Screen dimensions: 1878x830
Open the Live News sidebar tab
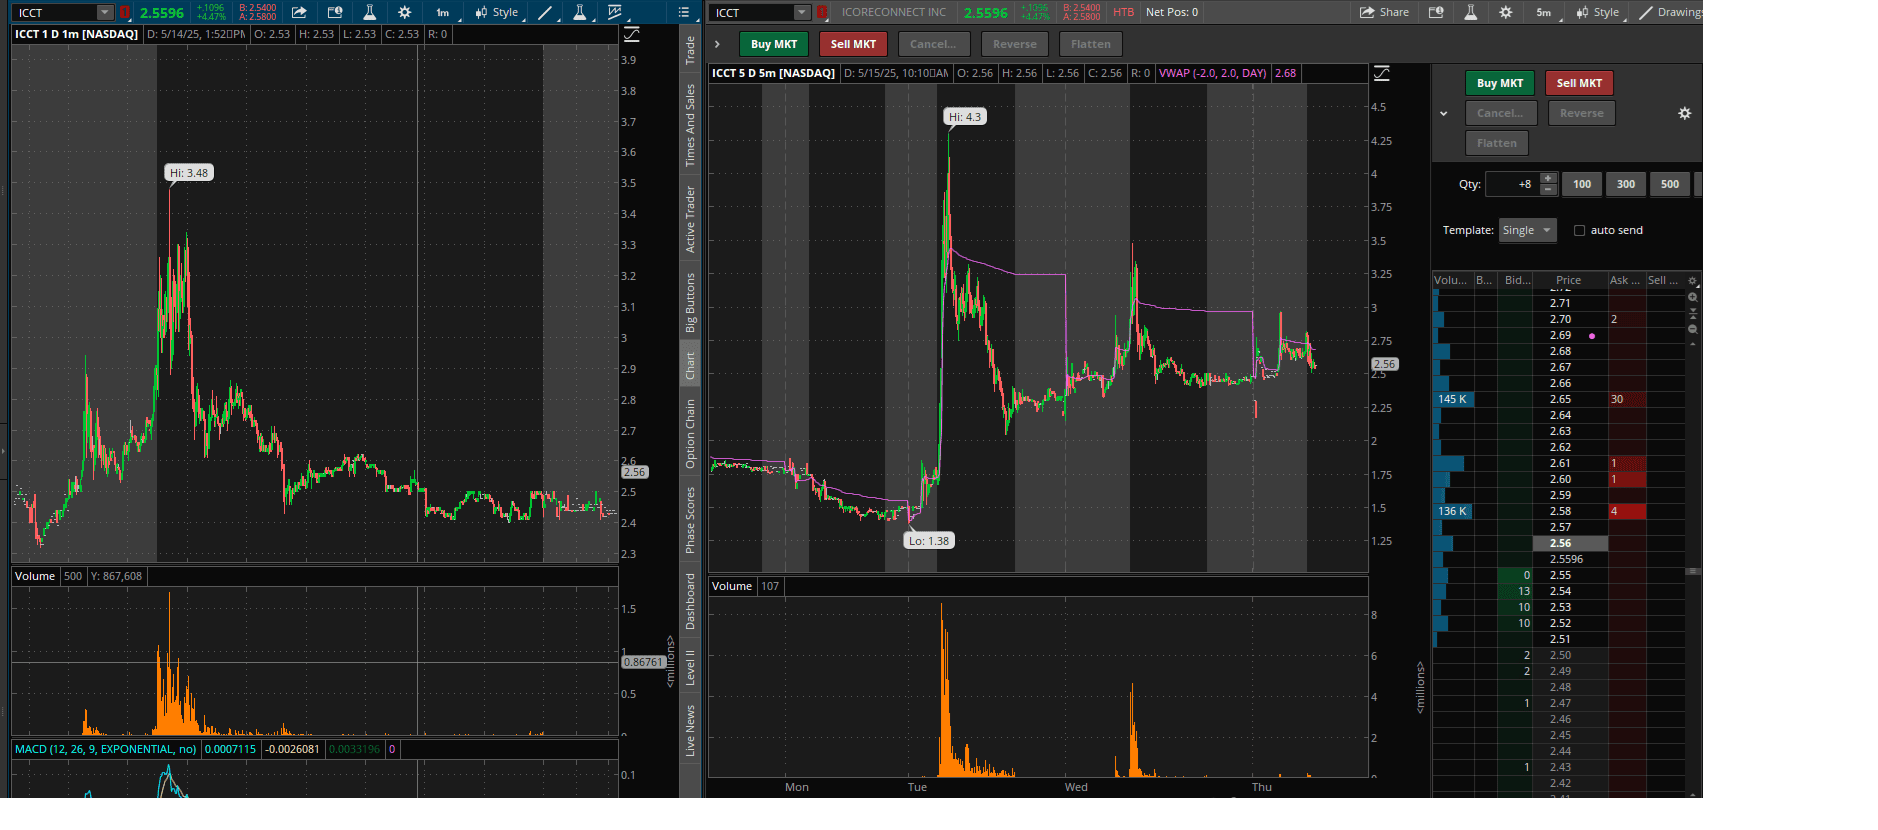[x=690, y=730]
